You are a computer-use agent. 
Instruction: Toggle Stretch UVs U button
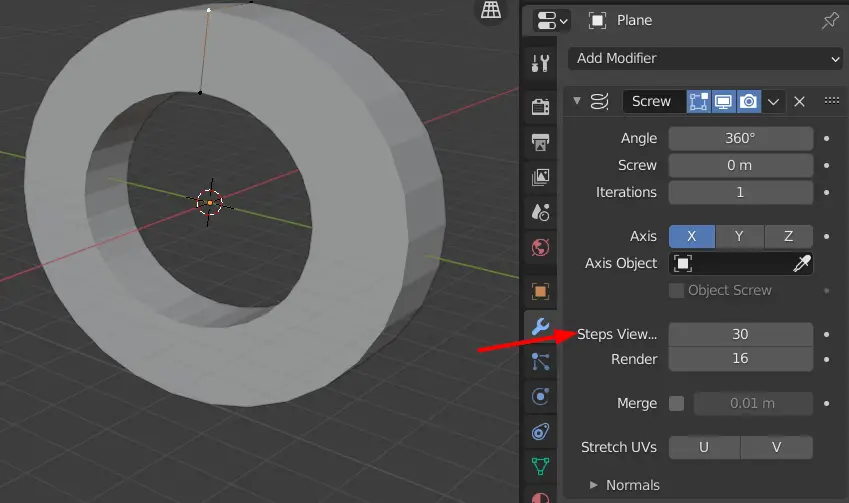(x=704, y=447)
